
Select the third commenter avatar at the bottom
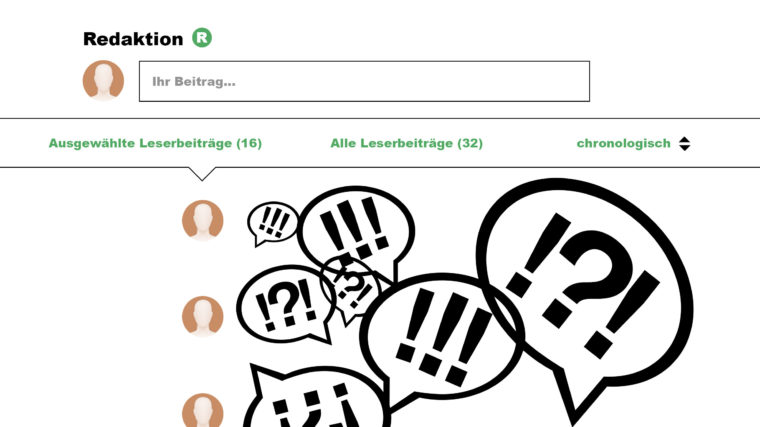coord(203,410)
